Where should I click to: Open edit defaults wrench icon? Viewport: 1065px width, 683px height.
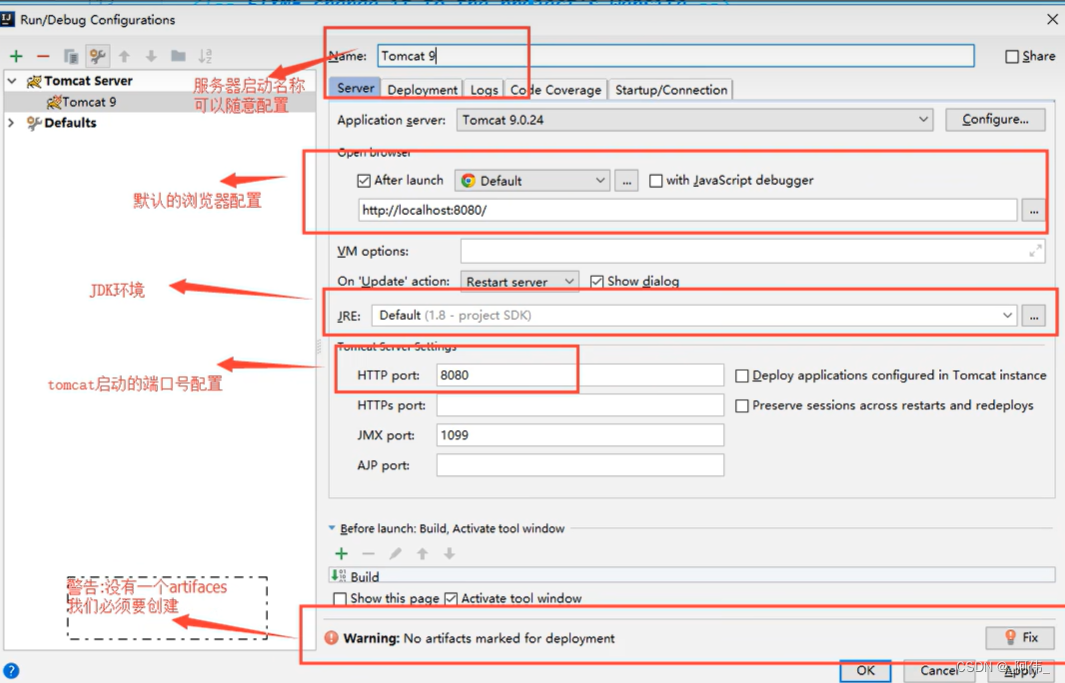point(97,56)
